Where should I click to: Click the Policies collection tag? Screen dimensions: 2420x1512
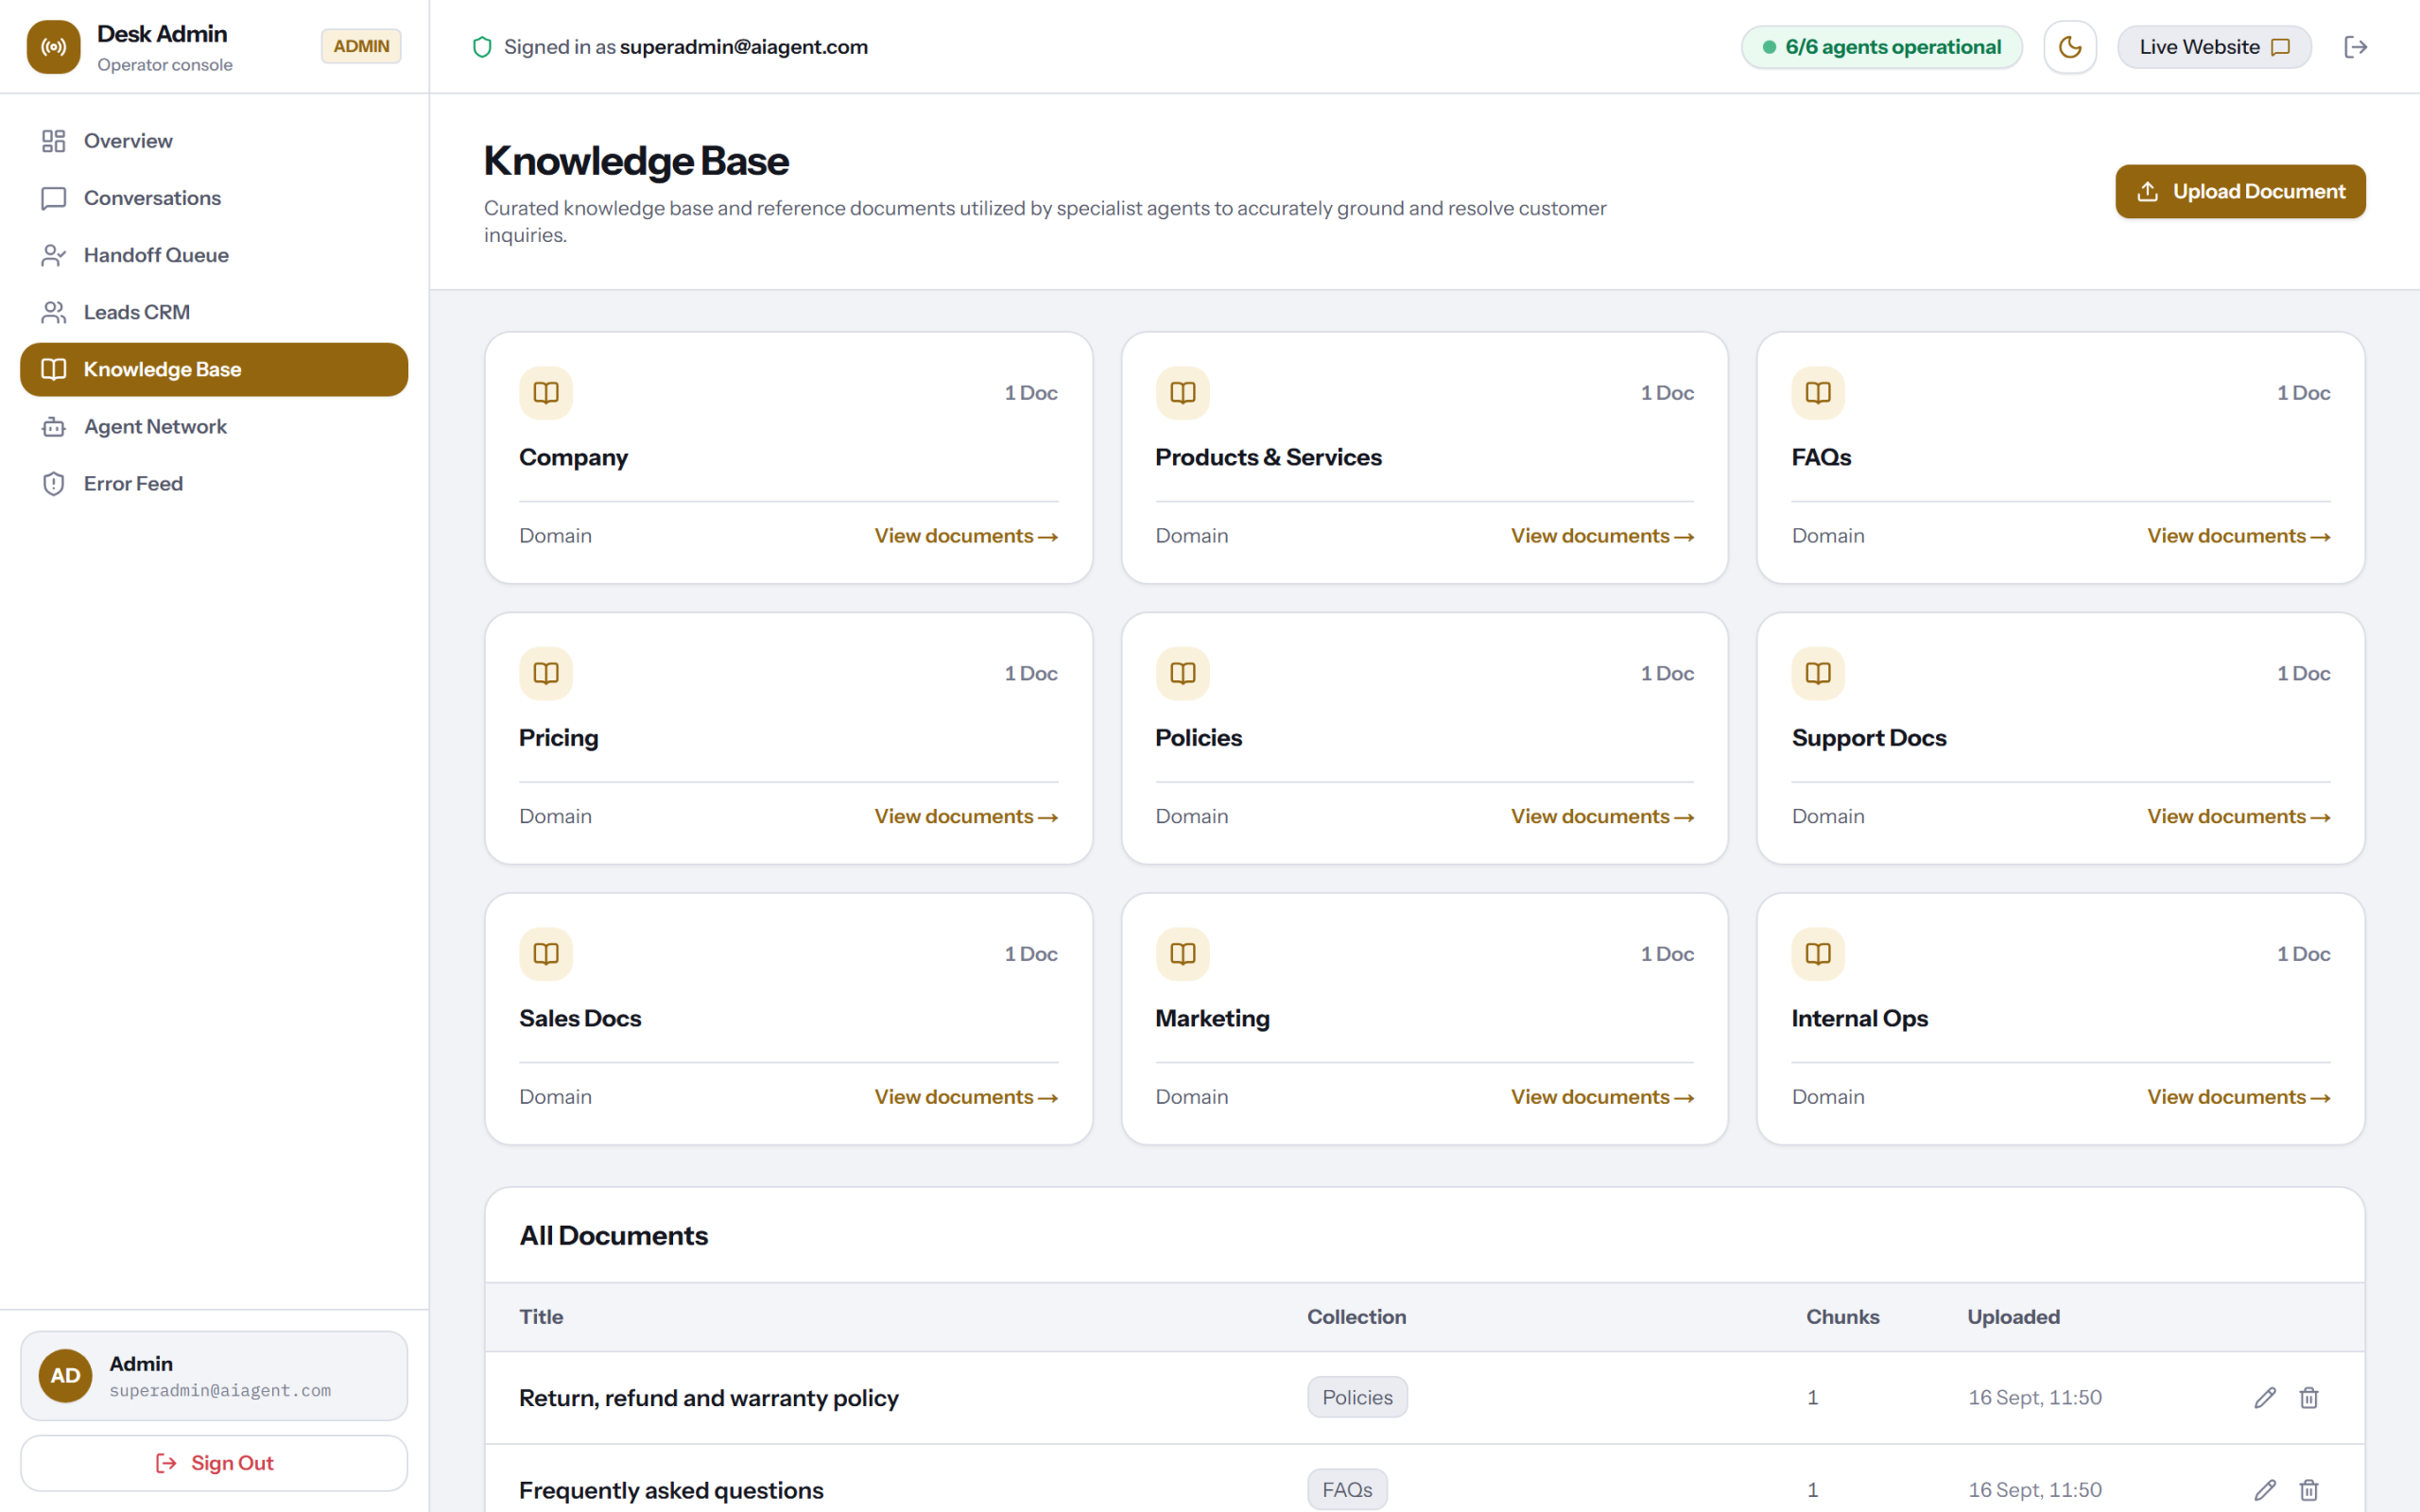1357,1397
